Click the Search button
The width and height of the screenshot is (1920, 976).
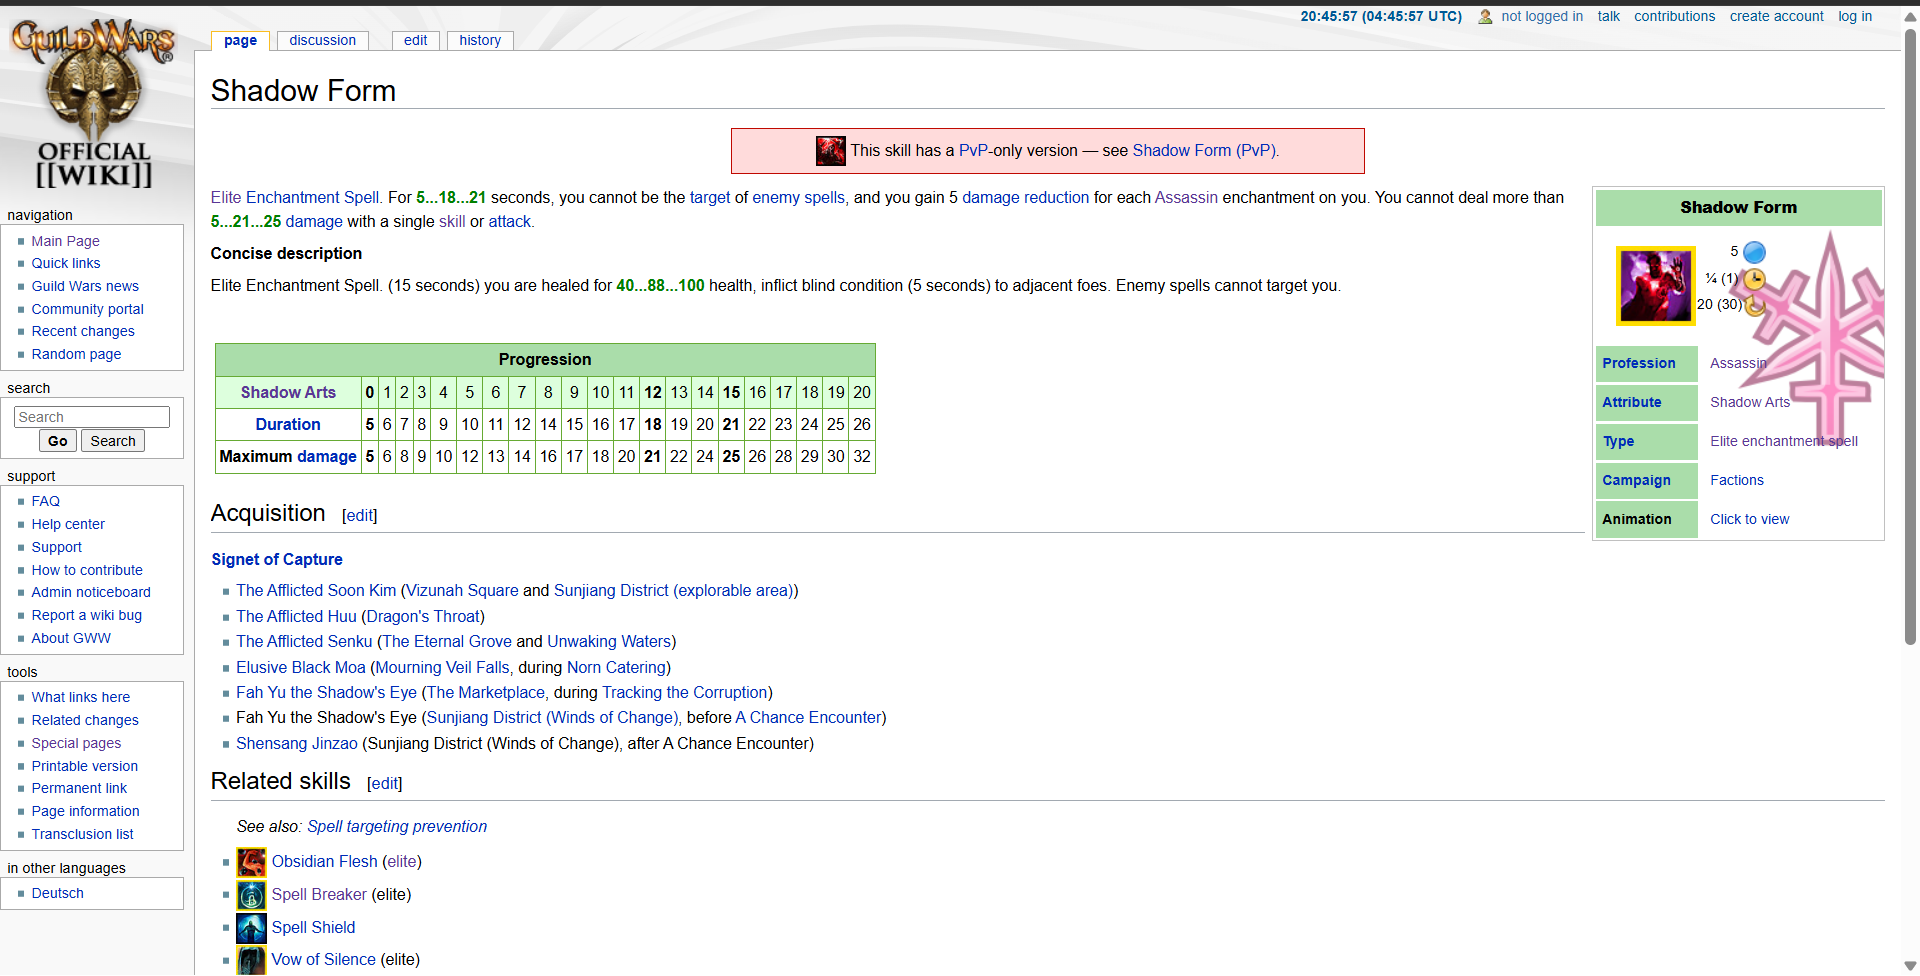pyautogui.click(x=113, y=441)
